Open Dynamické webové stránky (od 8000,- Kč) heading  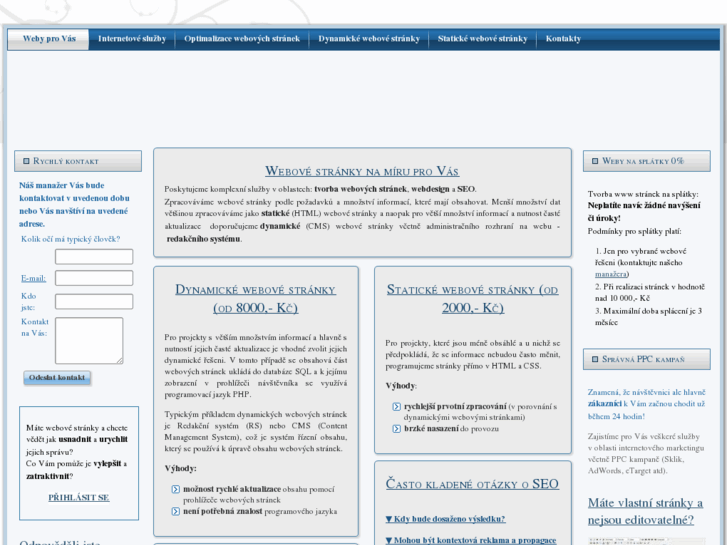255,299
